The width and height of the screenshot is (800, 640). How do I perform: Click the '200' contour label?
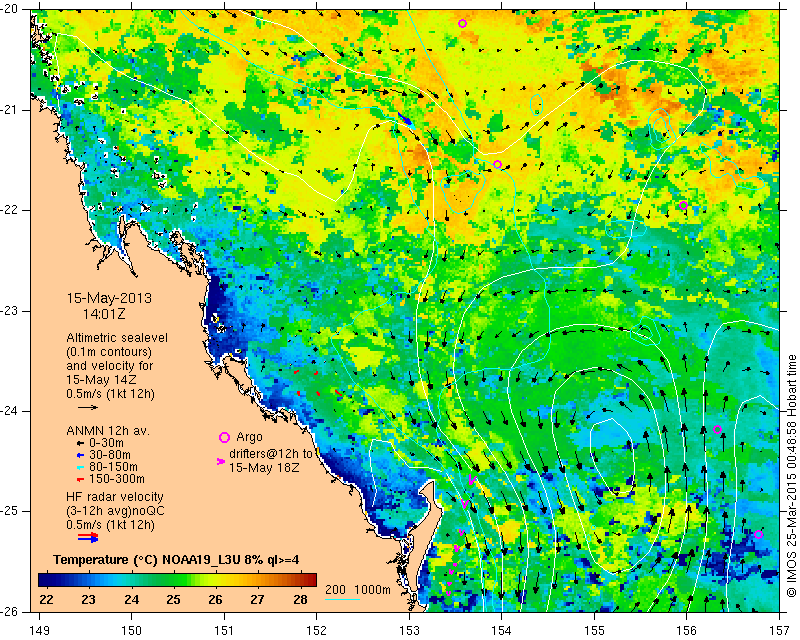[x=335, y=590]
